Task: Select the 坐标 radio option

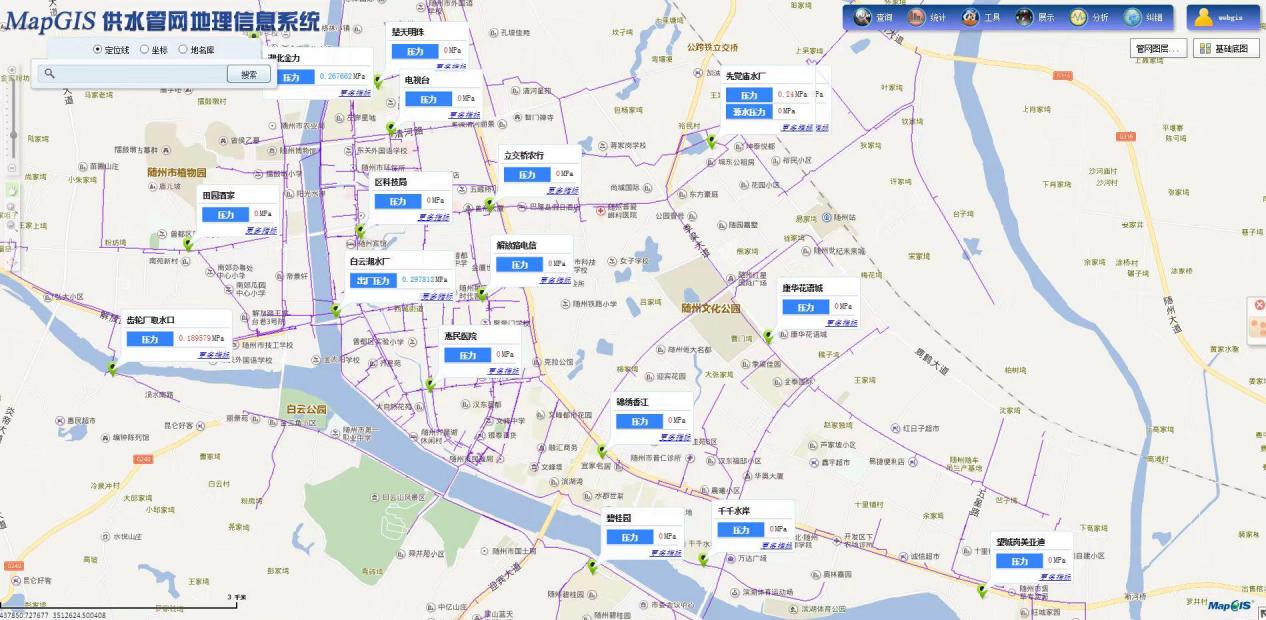Action: point(144,49)
